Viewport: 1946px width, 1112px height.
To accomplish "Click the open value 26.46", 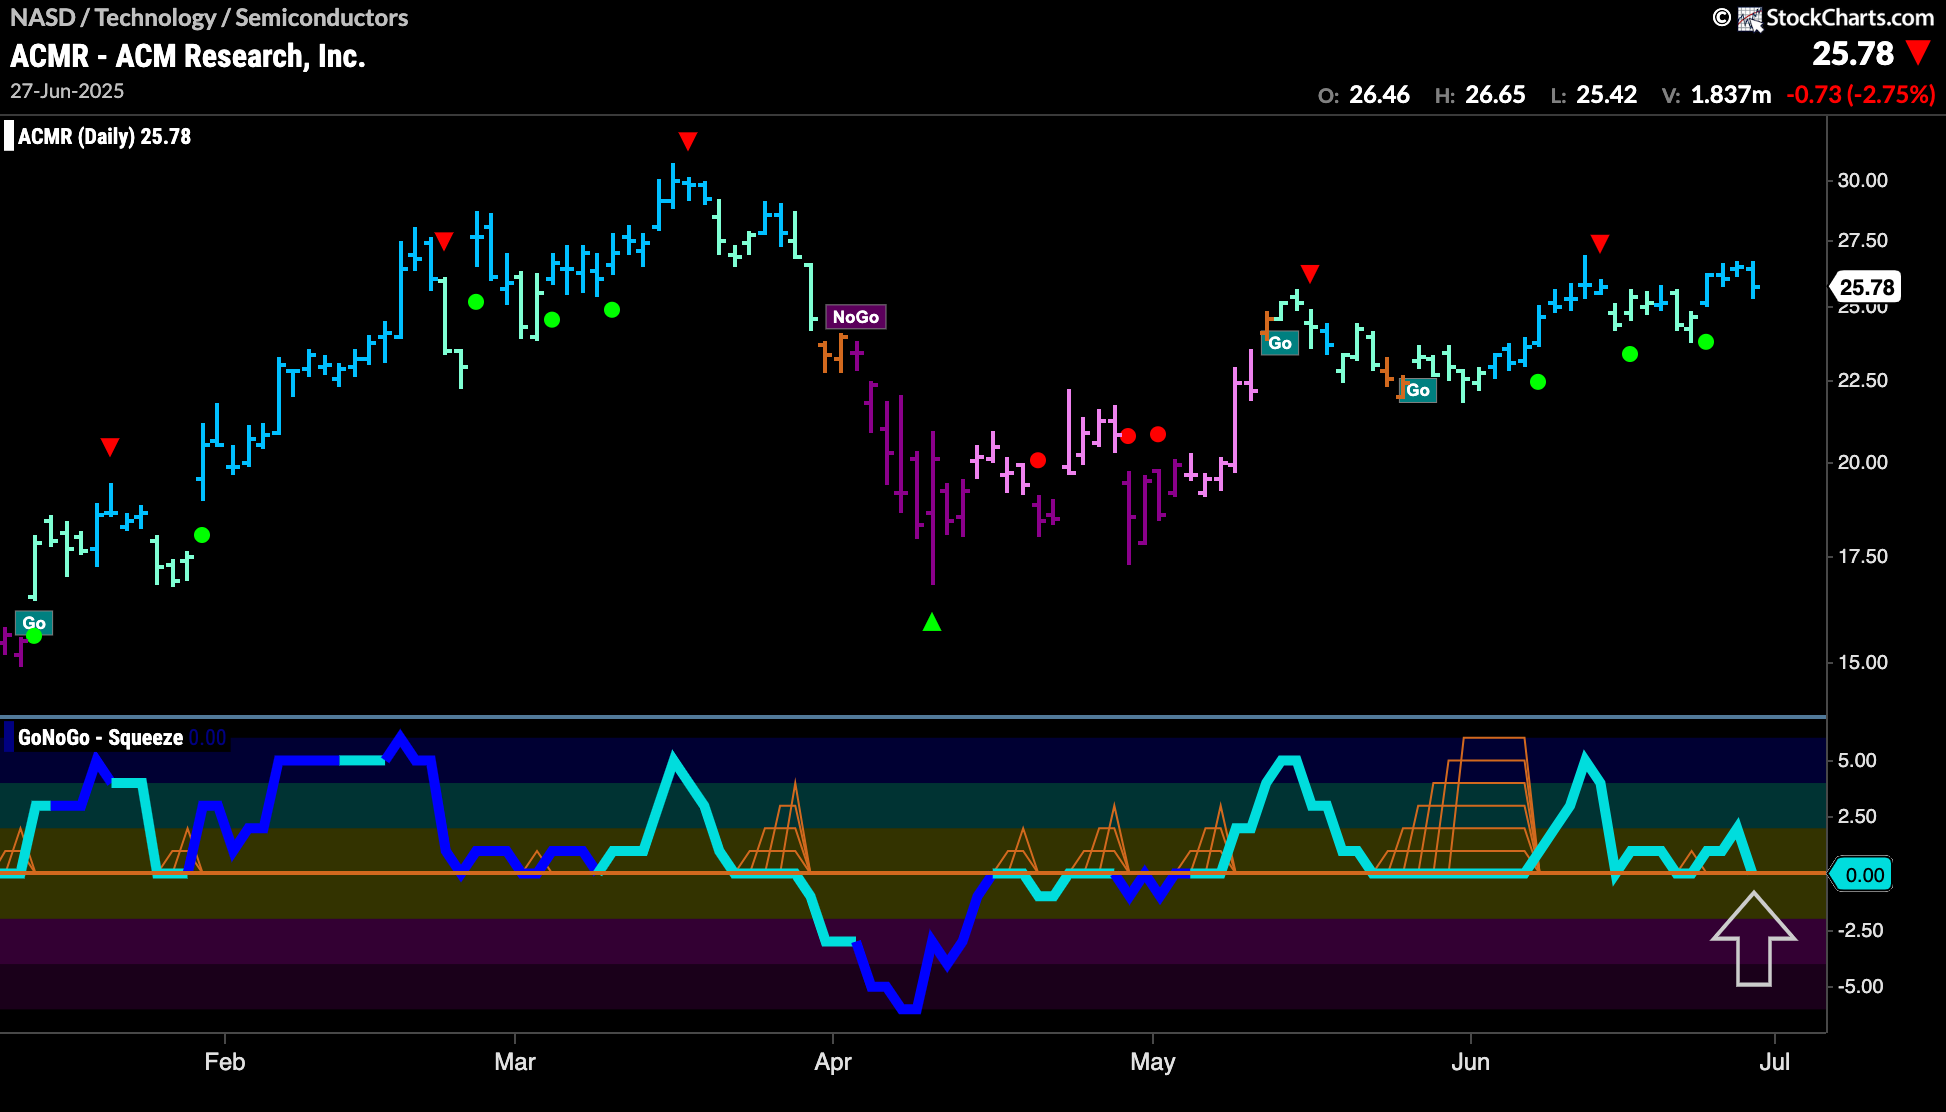I will 1379,95.
